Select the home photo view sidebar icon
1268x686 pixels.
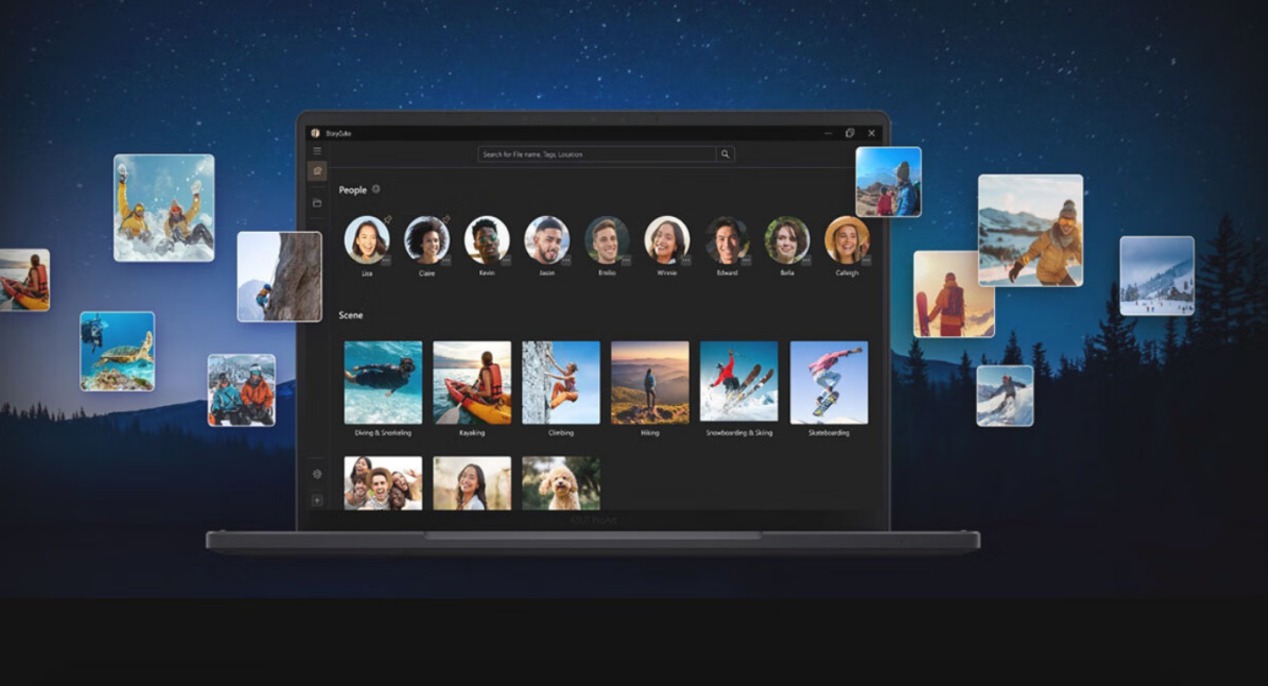tap(317, 172)
